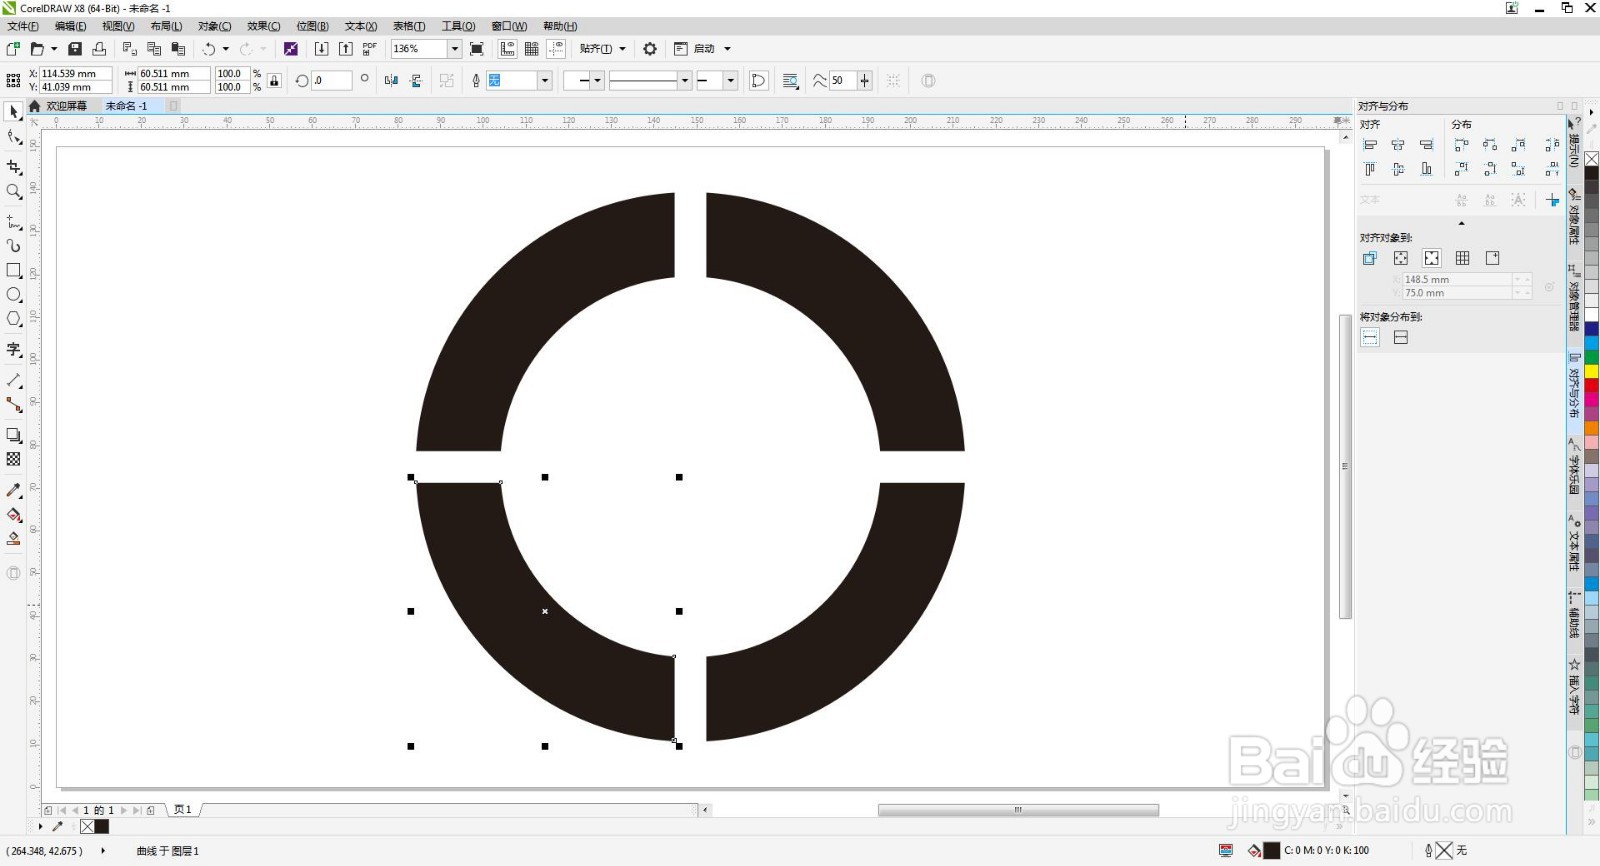Select distribute to selection extent option

coord(1370,338)
